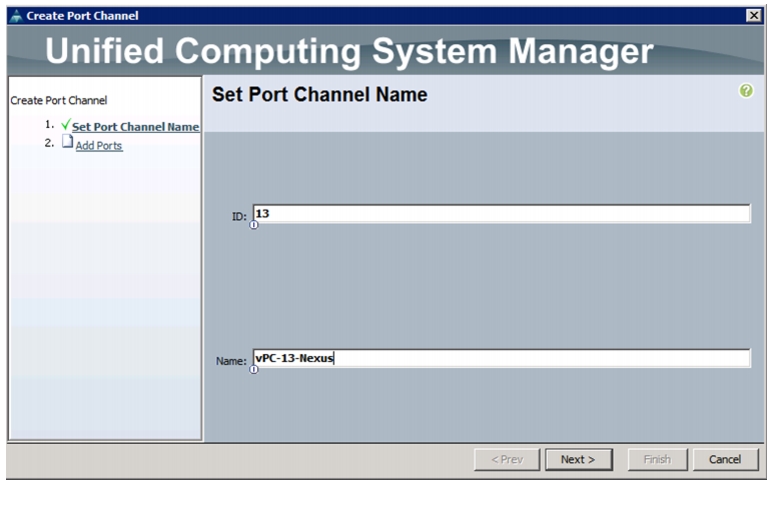Focus the Name field with vPC-13-Nexus
Image resolution: width=771 pixels, height=516 pixels.
[502, 358]
